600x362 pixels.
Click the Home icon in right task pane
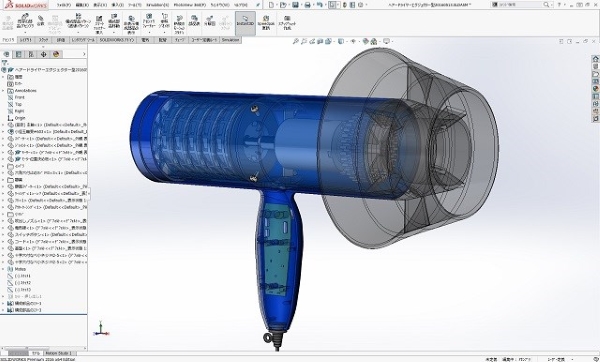click(595, 59)
